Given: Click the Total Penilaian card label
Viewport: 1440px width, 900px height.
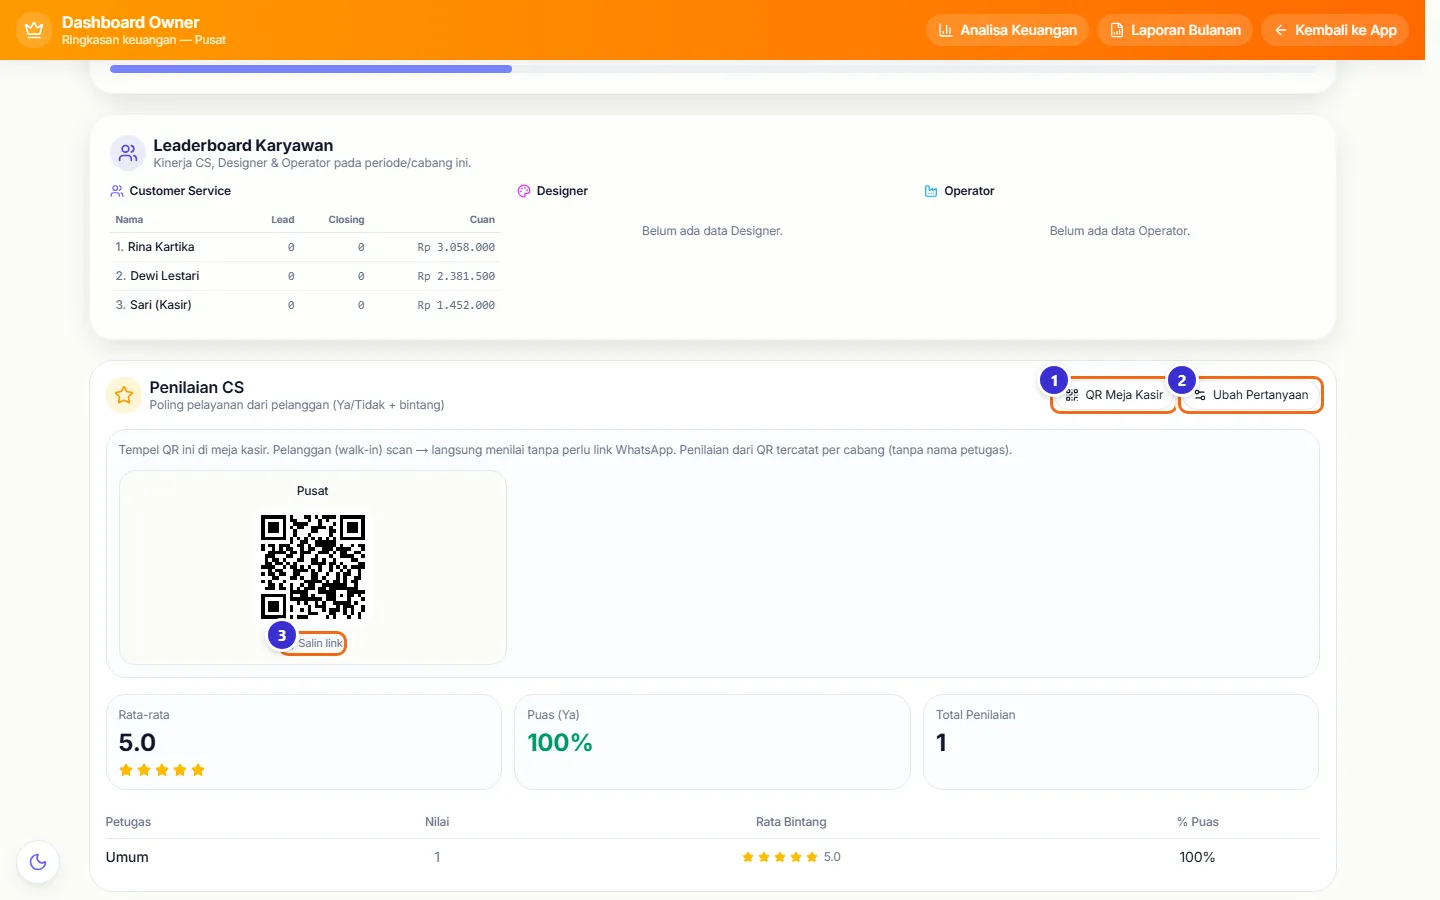Looking at the screenshot, I should pyautogui.click(x=975, y=715).
